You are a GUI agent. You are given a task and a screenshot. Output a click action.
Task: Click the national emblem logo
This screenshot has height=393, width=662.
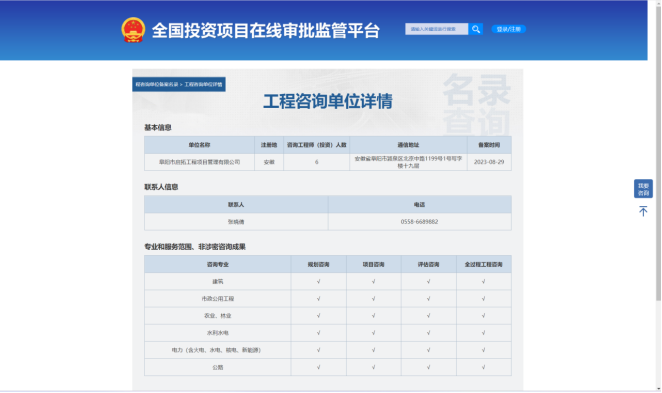(133, 30)
